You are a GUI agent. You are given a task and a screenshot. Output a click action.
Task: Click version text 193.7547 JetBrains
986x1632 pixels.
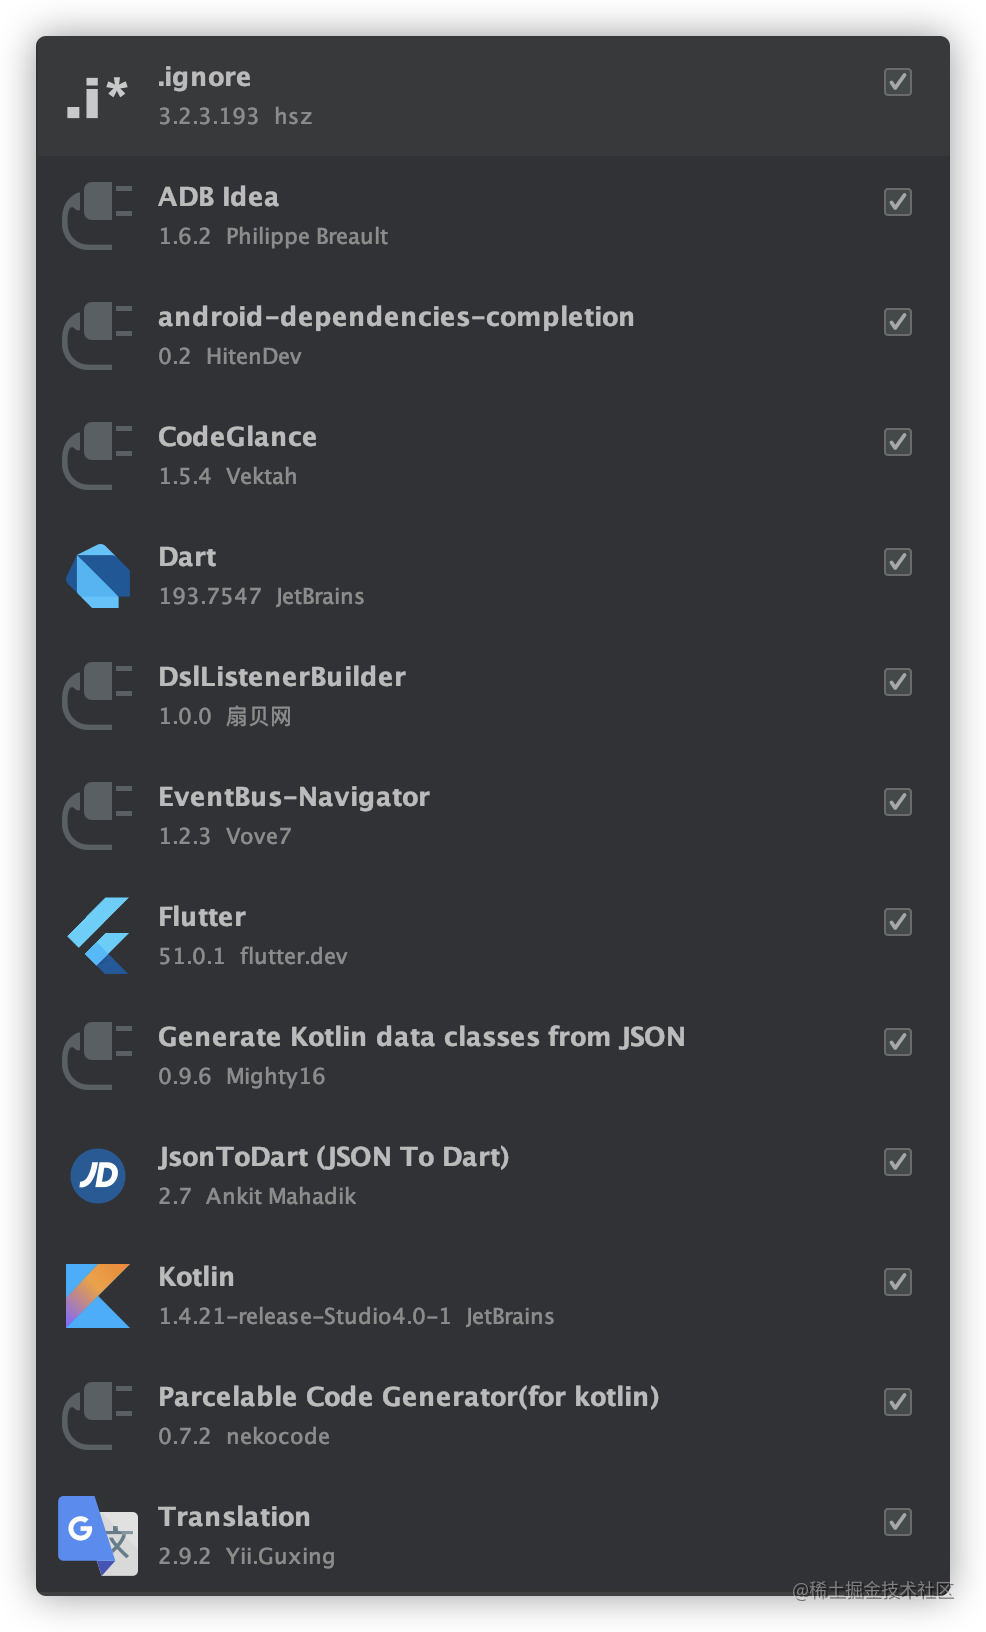click(x=261, y=596)
